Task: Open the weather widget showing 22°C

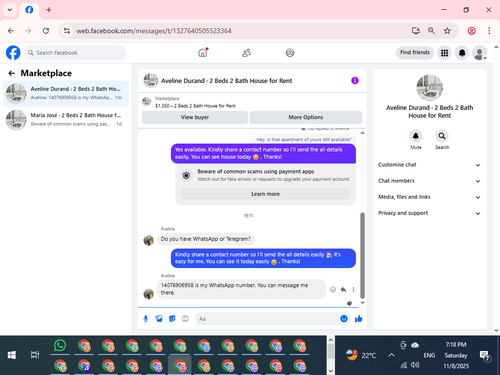Action: (361, 355)
